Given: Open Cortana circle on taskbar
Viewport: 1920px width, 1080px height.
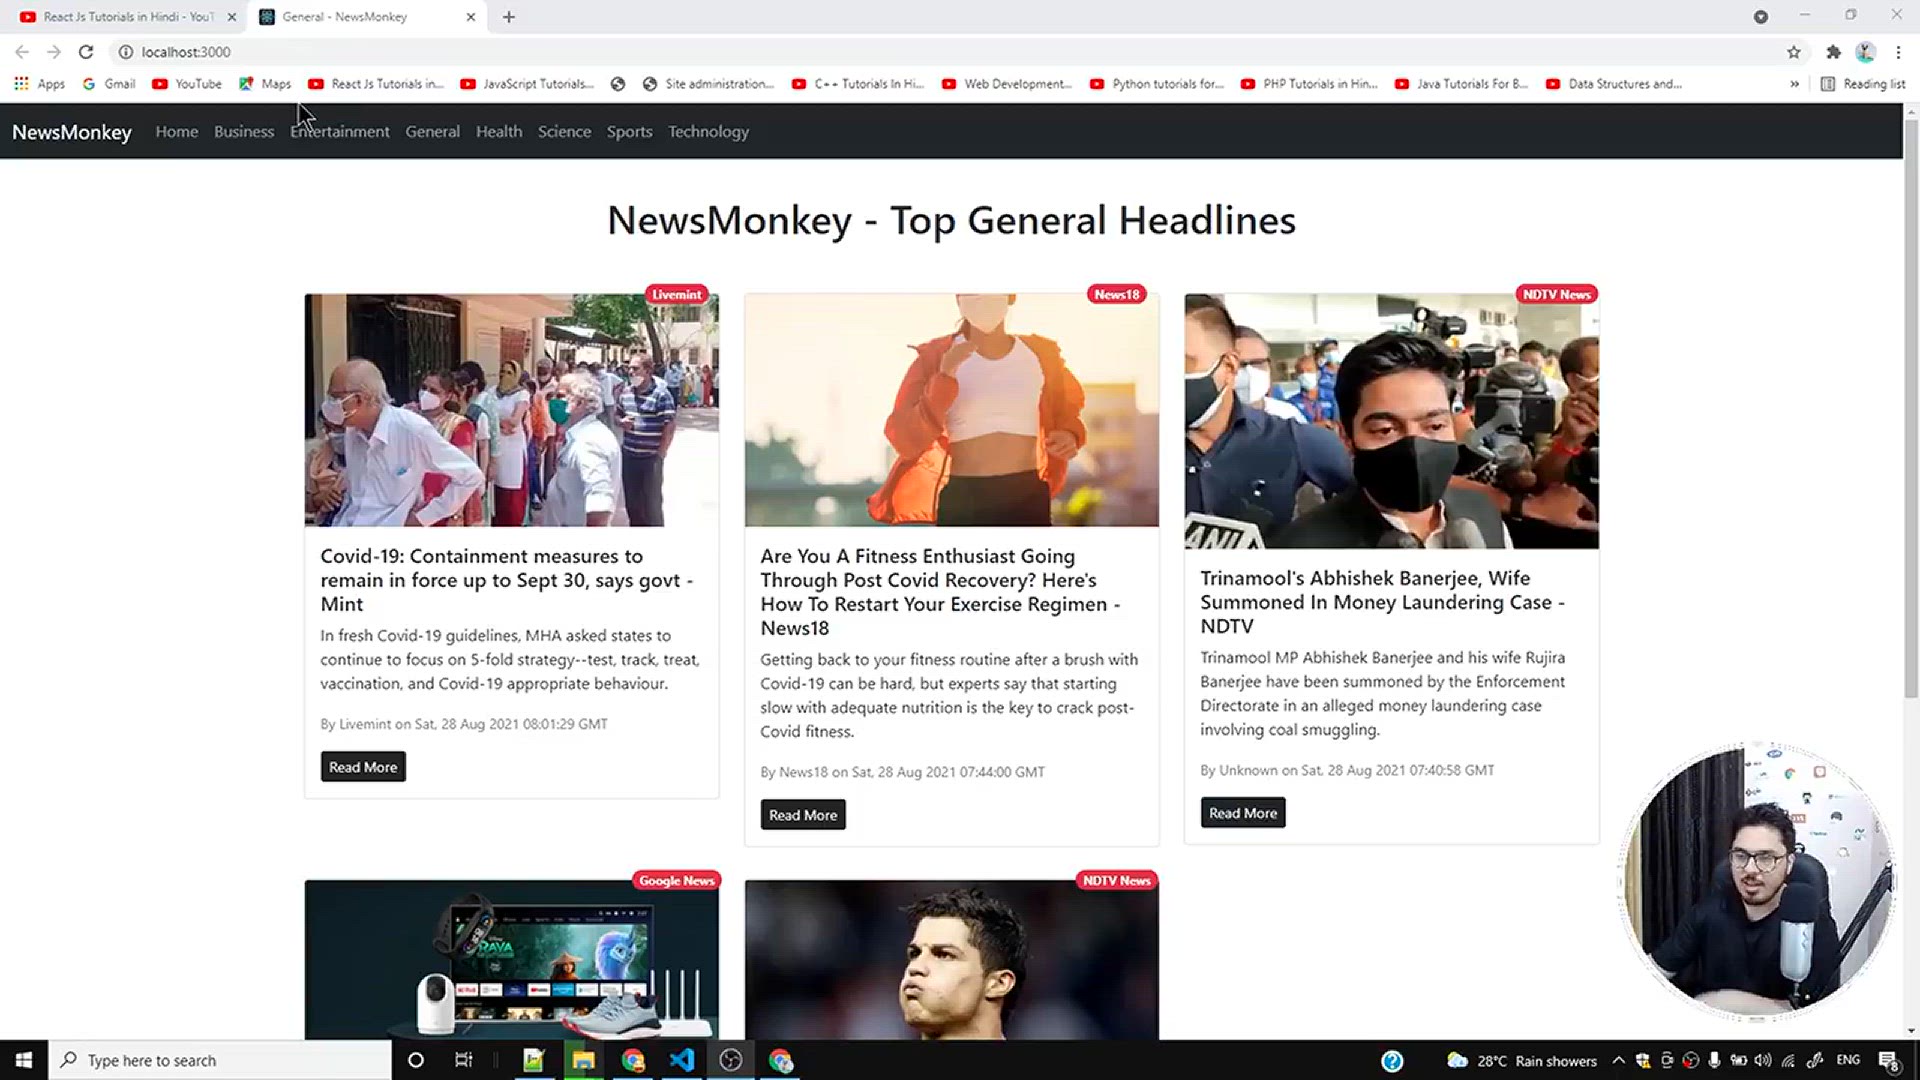Looking at the screenshot, I should 416,1060.
